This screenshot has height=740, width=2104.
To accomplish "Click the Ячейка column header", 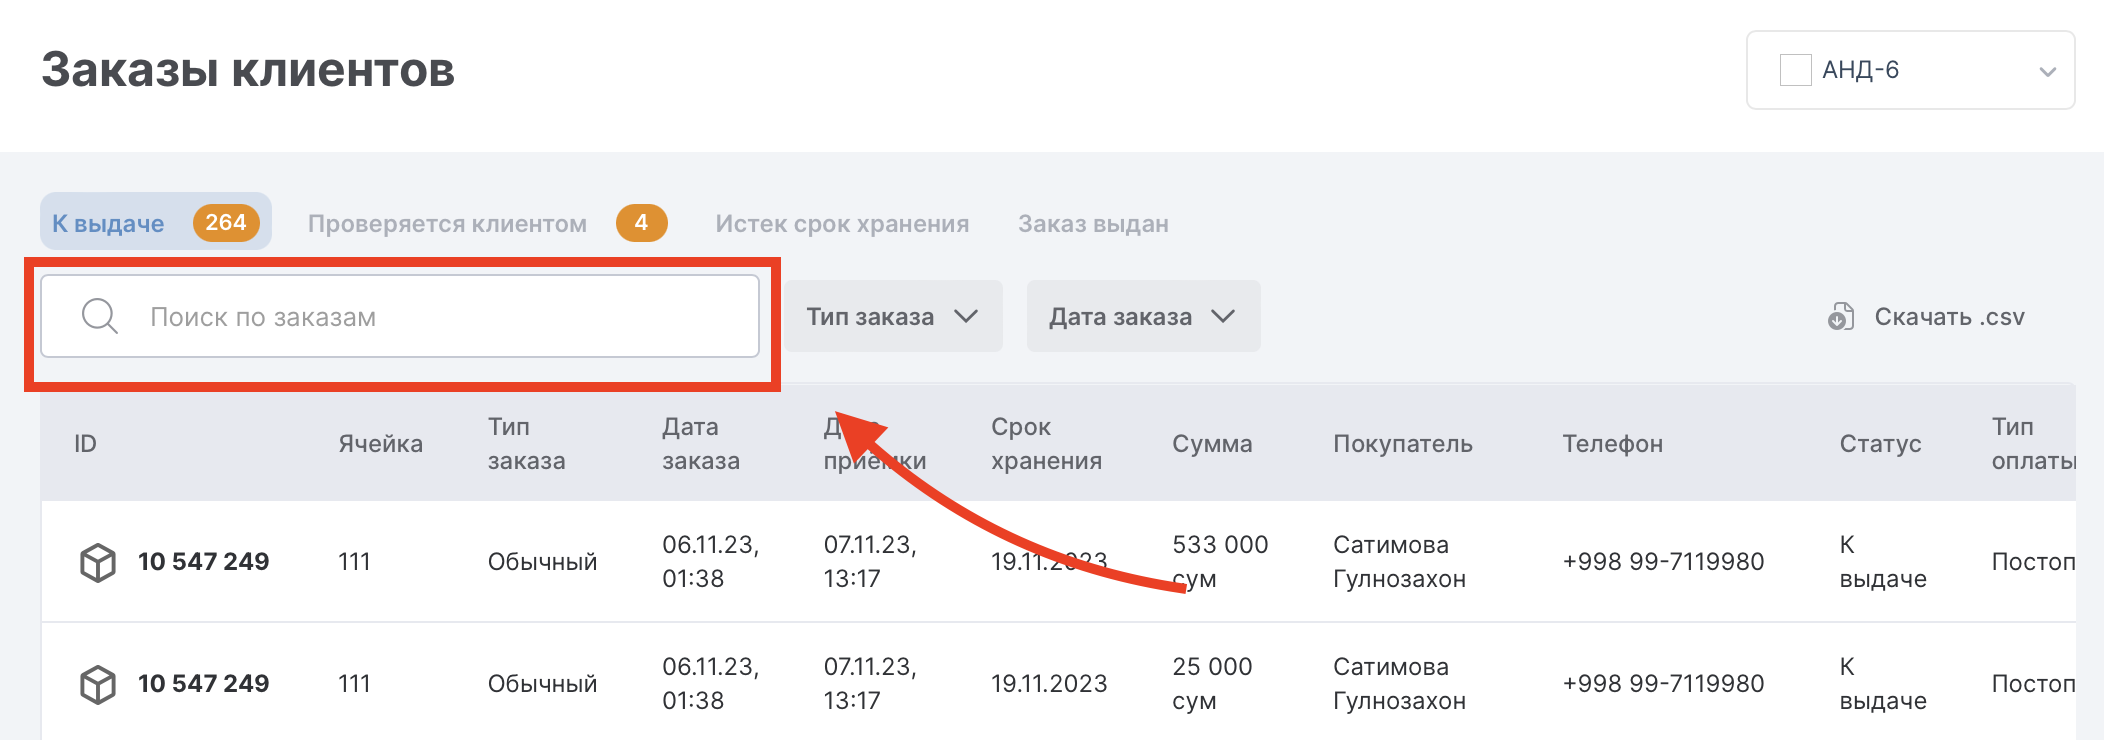I will click(x=380, y=443).
